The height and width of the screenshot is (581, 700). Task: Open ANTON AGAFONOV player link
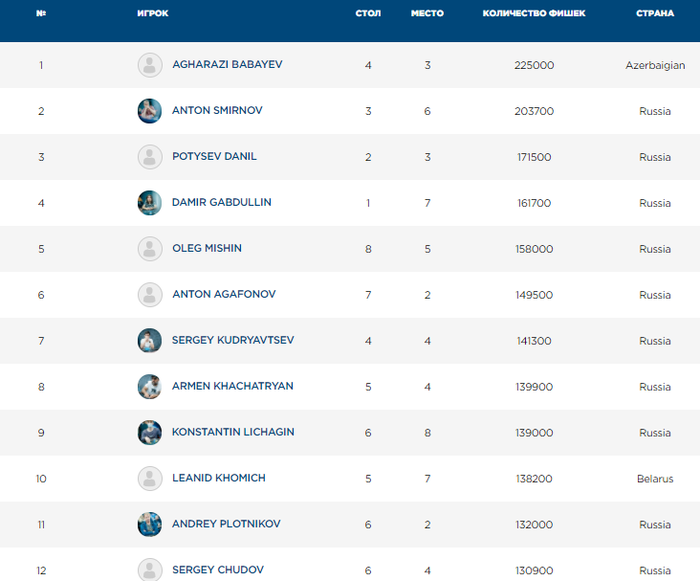click(224, 294)
